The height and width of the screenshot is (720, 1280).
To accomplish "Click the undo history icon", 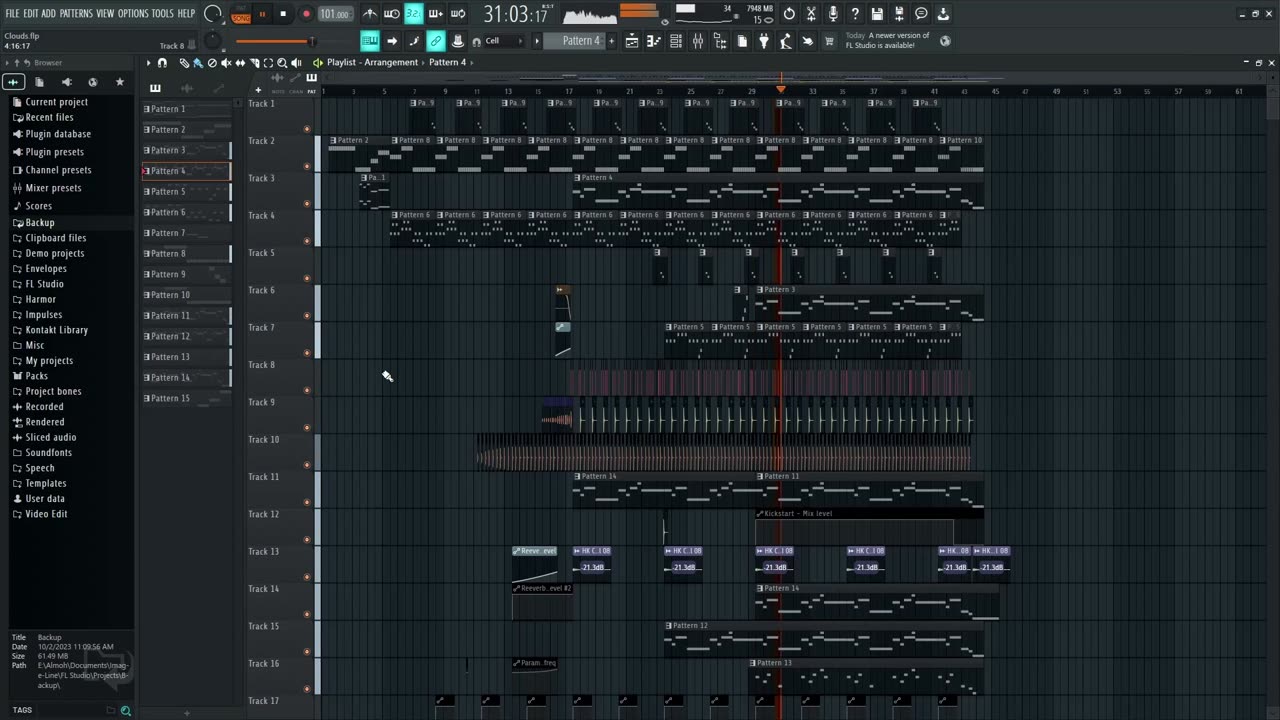I will (789, 14).
